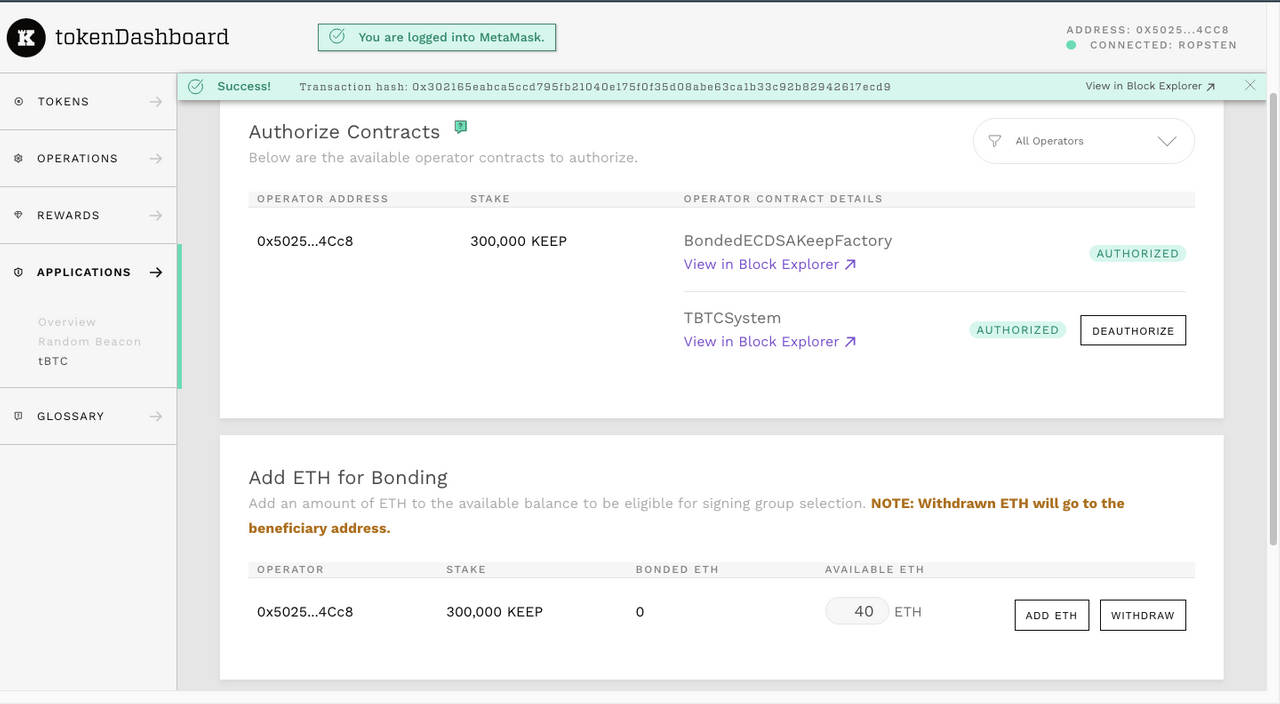Expand the All Operators chevron

tap(1167, 141)
